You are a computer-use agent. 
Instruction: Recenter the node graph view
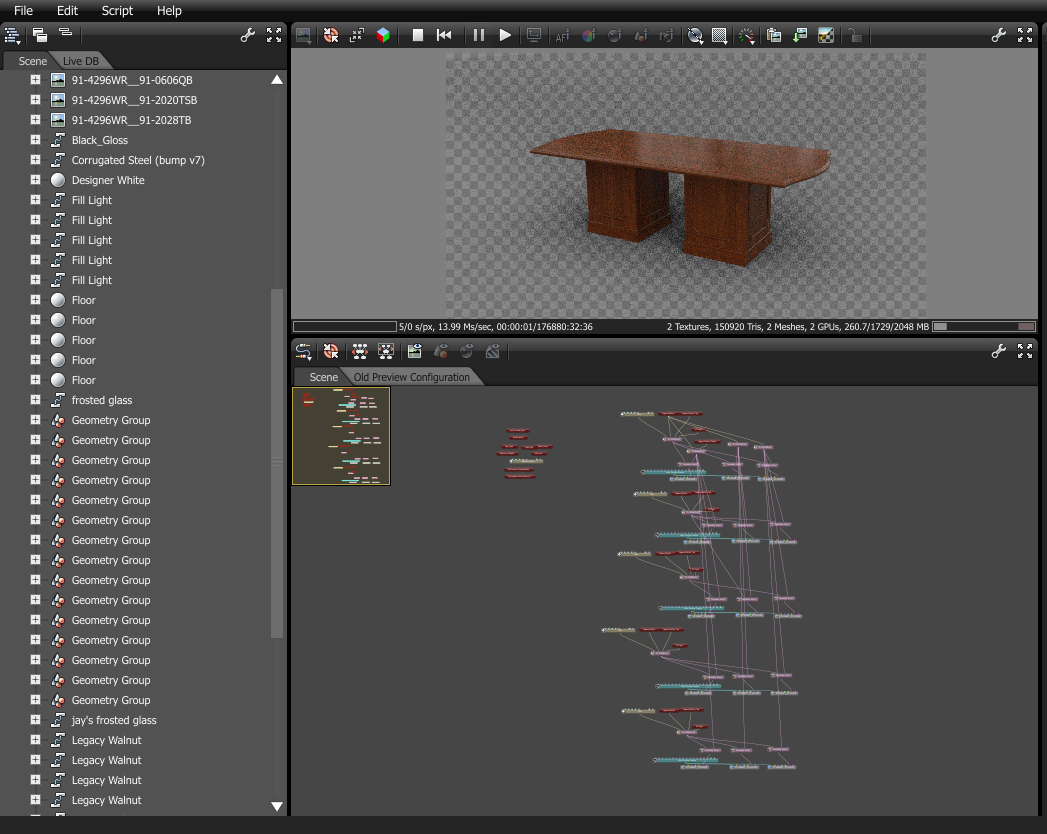coord(331,351)
